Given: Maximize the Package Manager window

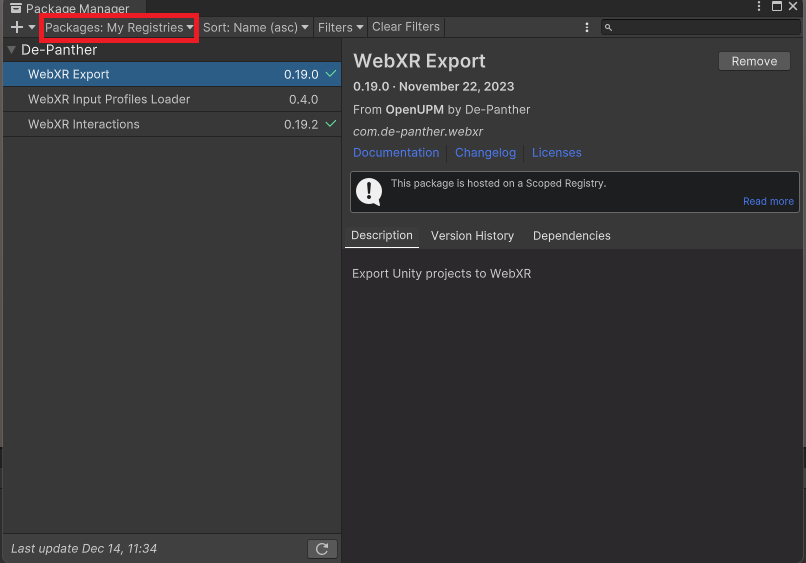Looking at the screenshot, I should click(x=777, y=6).
